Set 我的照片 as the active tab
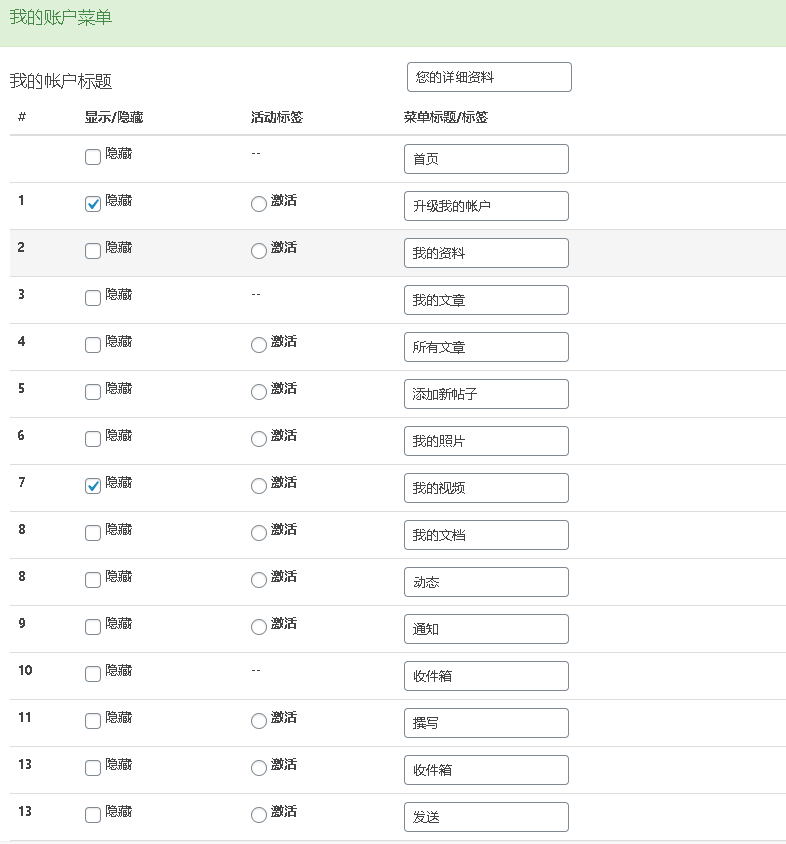This screenshot has width=786, height=844. click(x=258, y=439)
